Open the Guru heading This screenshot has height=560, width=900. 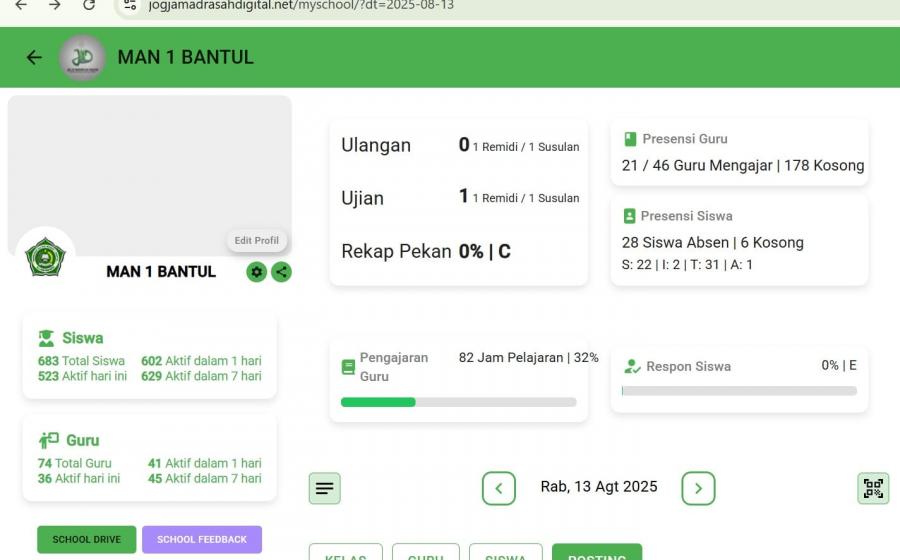83,440
